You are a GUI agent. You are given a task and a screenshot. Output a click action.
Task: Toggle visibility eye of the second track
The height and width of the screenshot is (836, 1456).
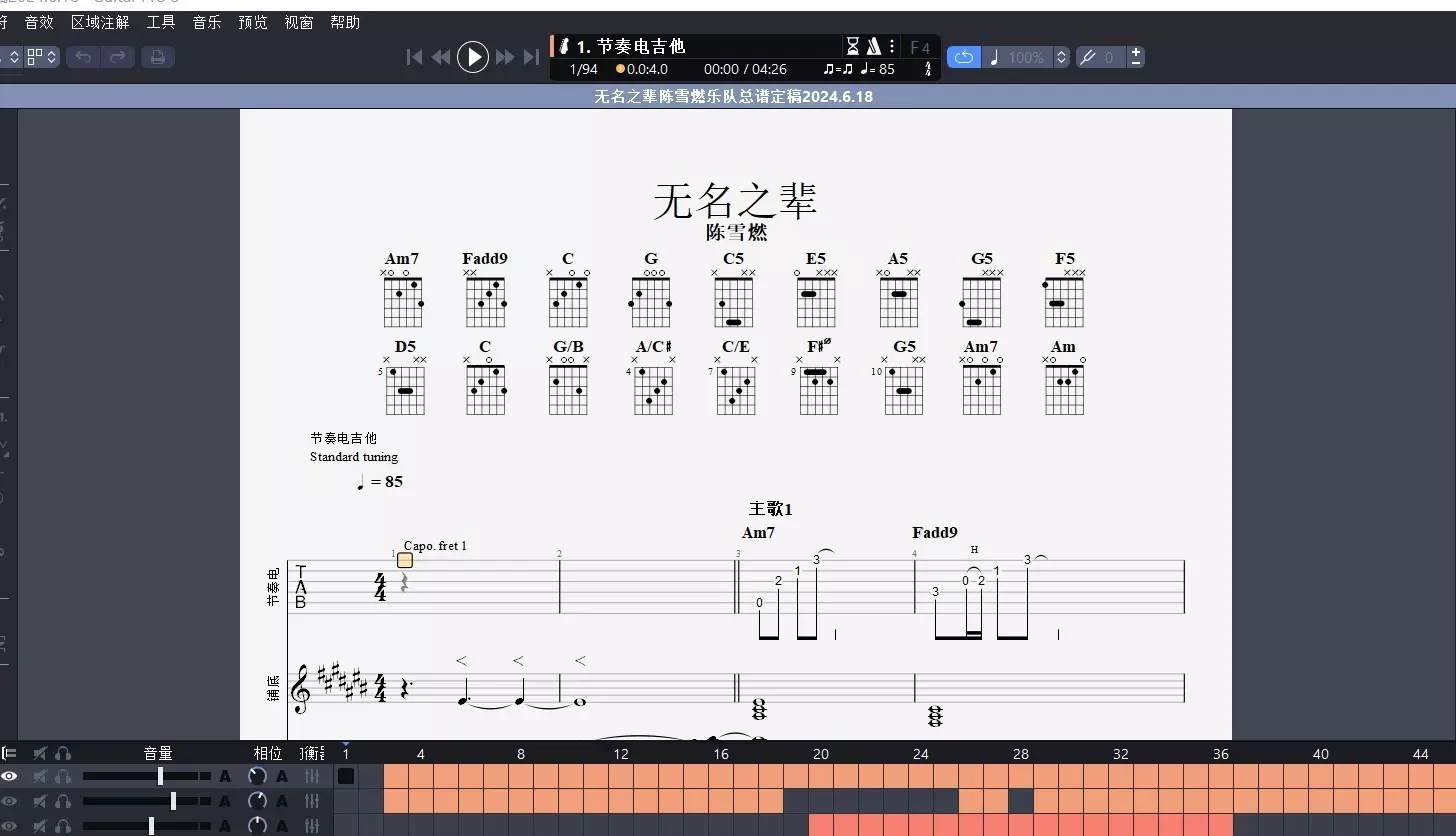[9, 801]
